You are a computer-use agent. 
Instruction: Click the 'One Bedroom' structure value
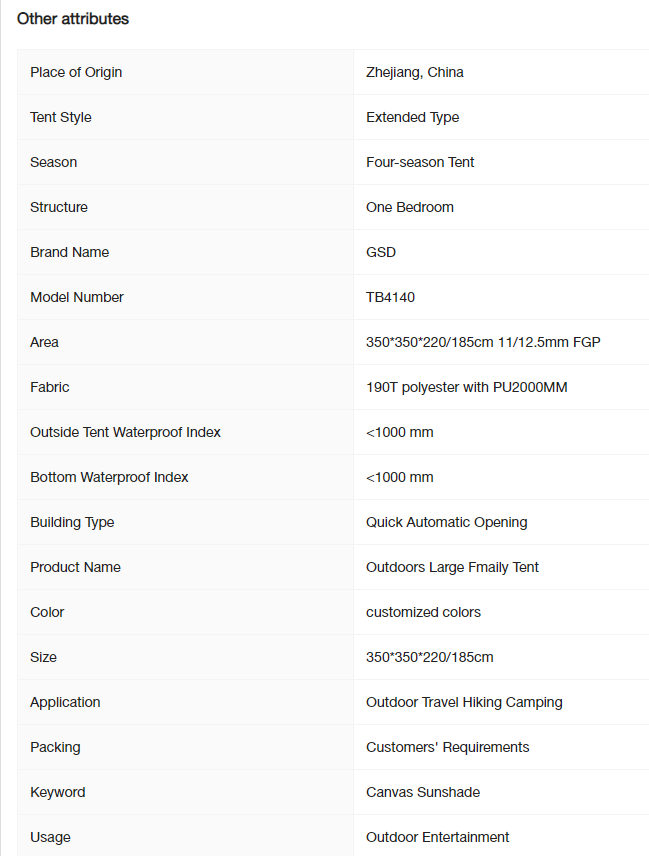coord(409,207)
